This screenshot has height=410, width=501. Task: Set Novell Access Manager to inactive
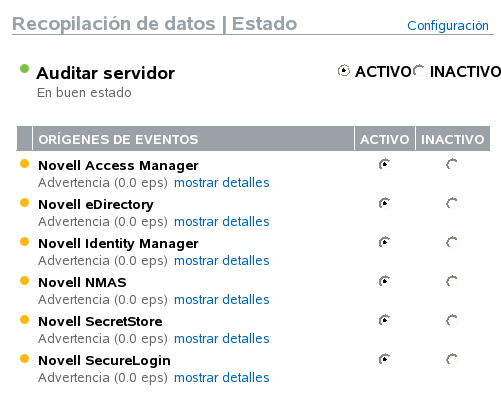(452, 164)
